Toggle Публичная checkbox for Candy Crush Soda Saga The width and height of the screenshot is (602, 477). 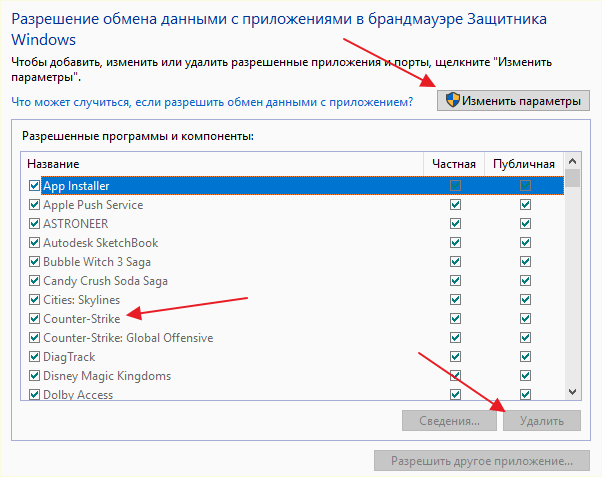click(525, 281)
